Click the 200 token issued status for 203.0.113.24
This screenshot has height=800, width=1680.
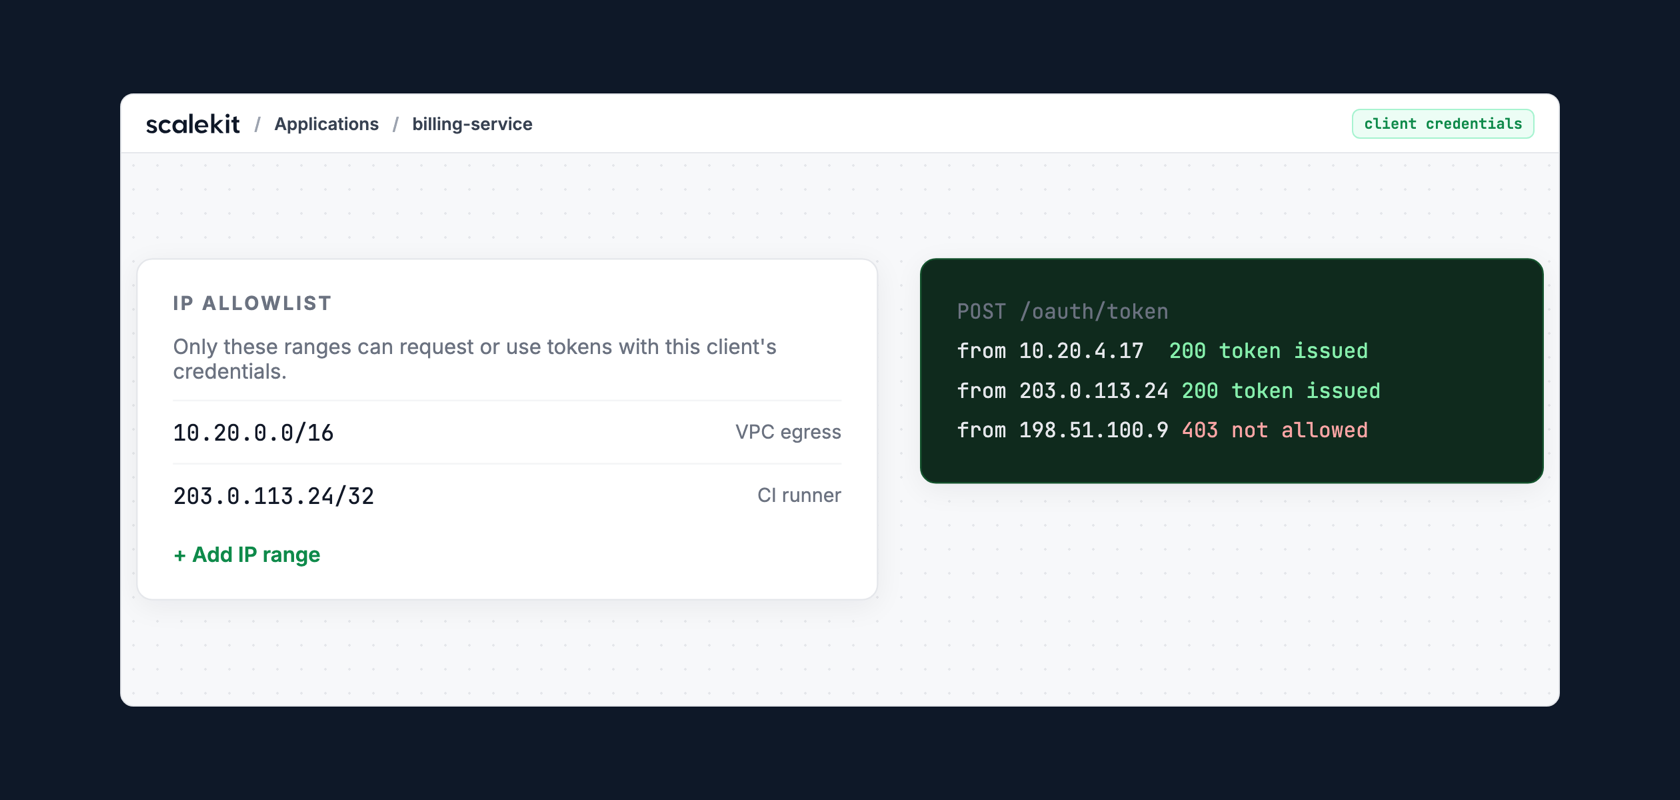(1281, 391)
